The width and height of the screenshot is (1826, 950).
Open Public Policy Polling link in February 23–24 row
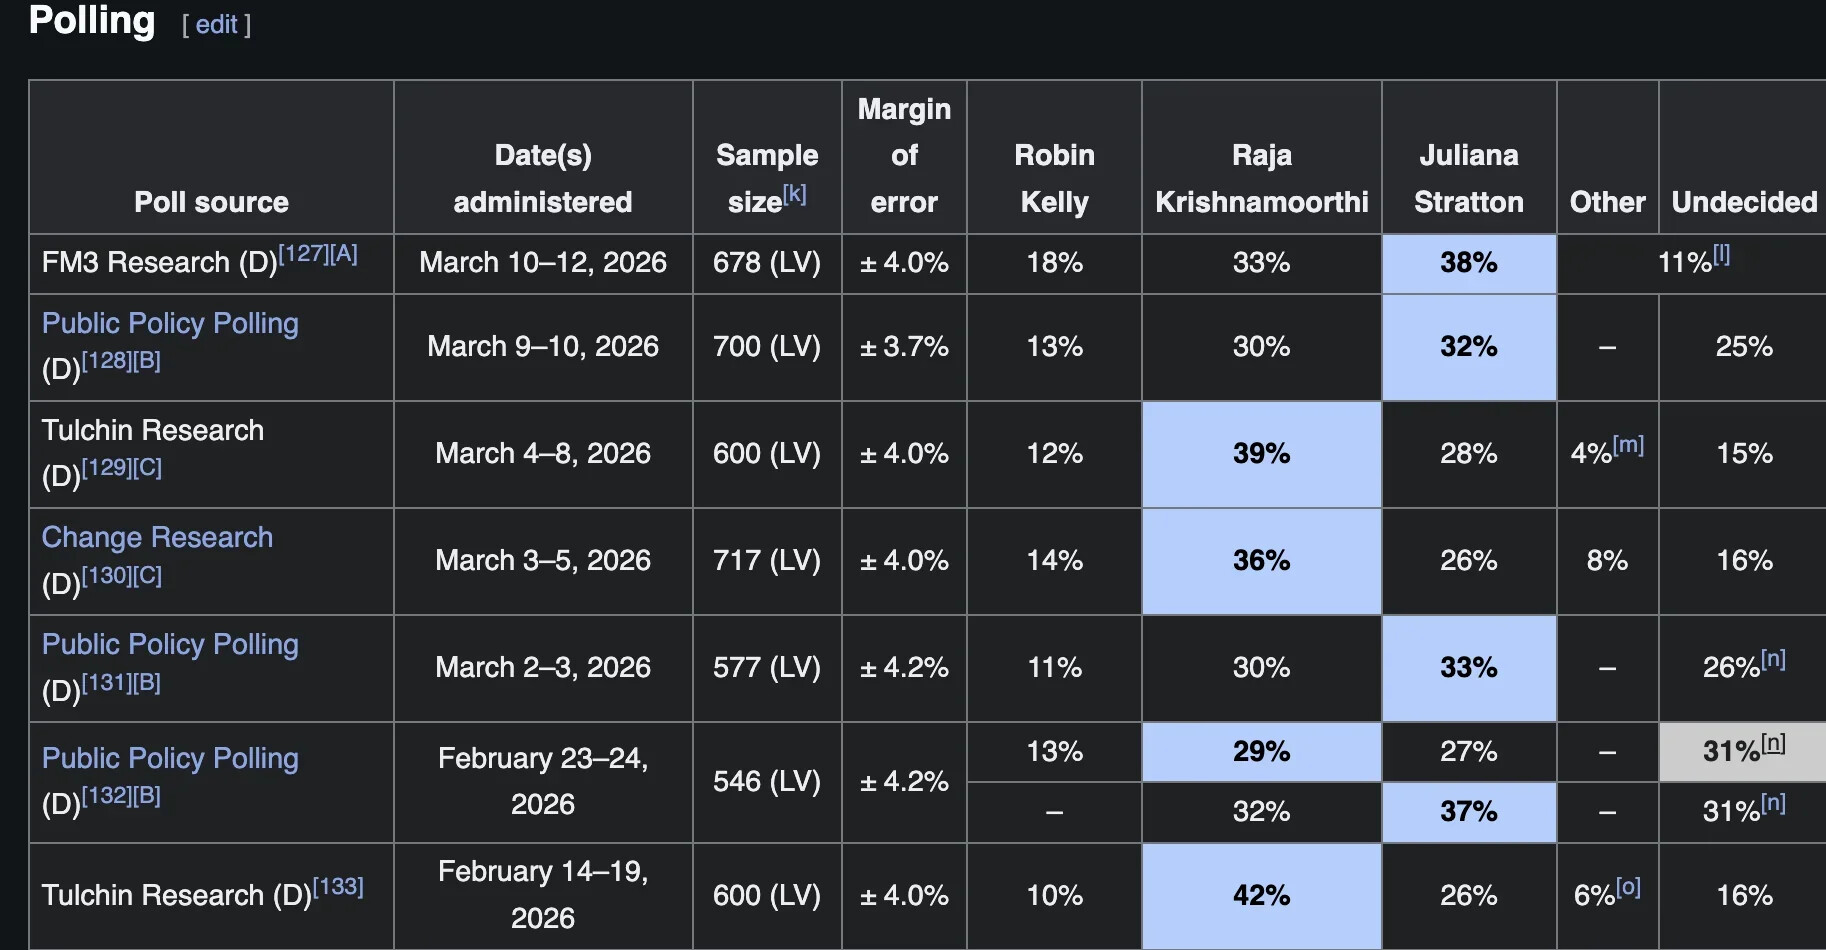pos(170,758)
